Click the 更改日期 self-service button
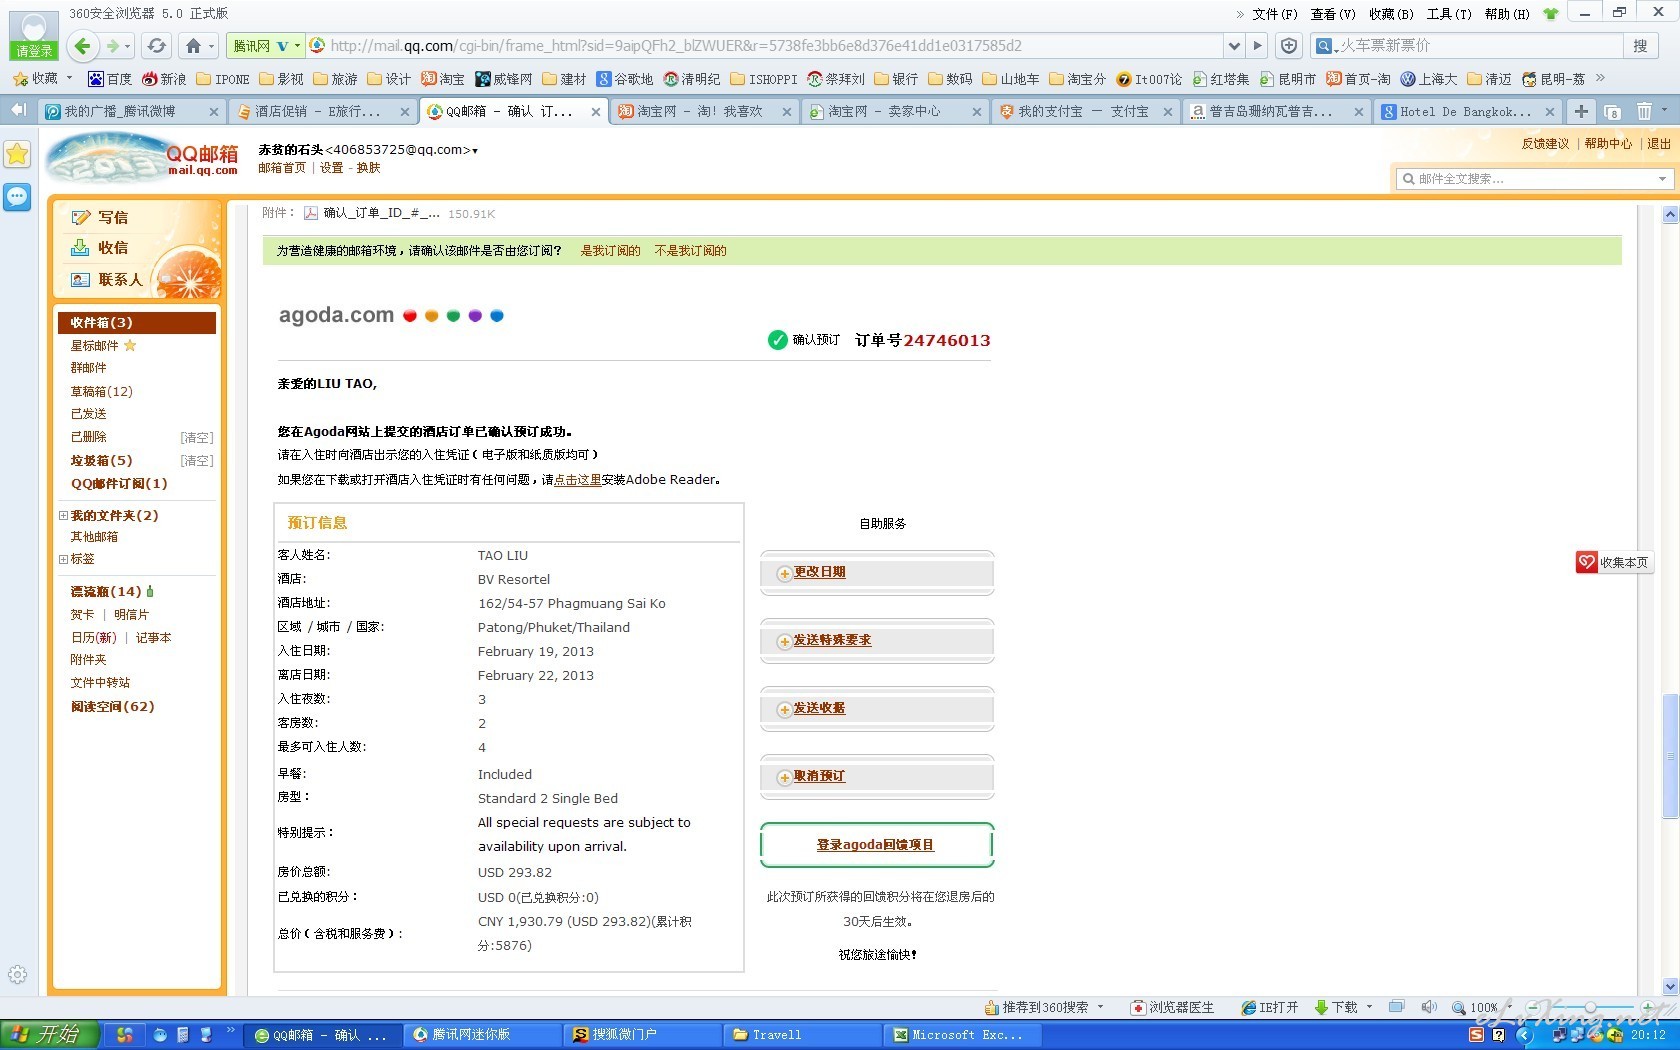The width and height of the screenshot is (1680, 1050). coord(877,573)
